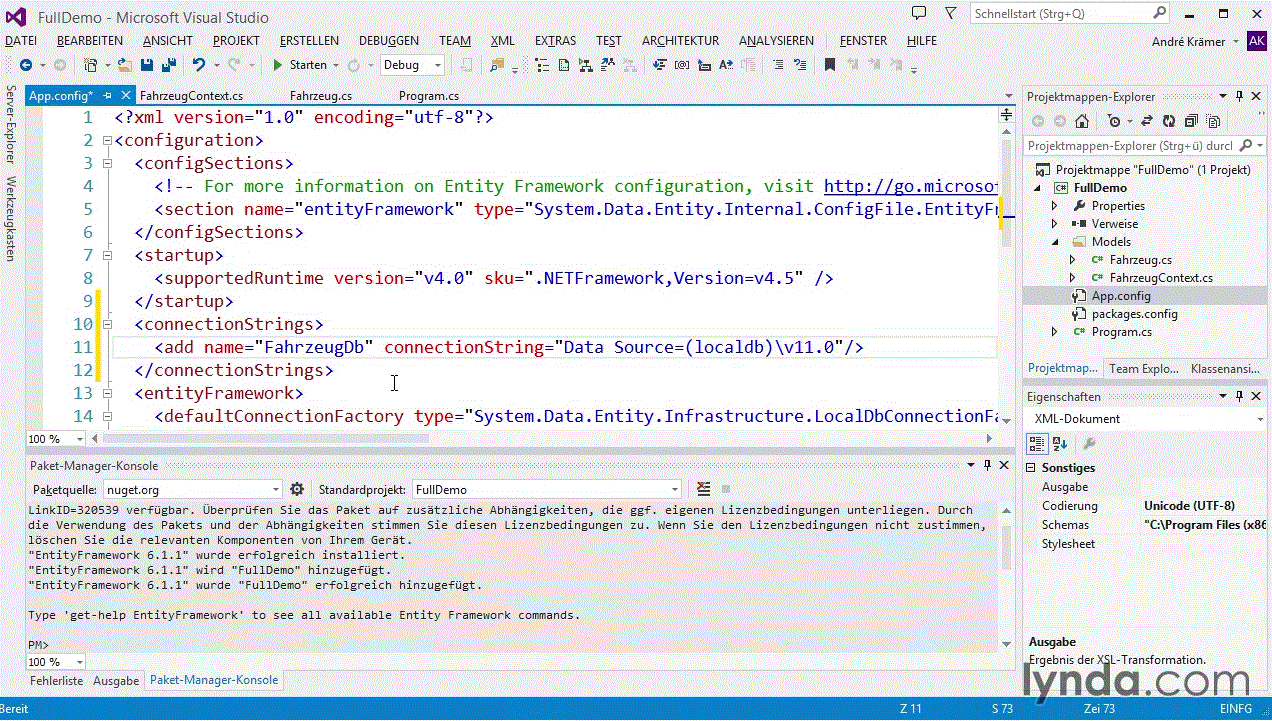Open the PROJEKT menu

[236, 41]
